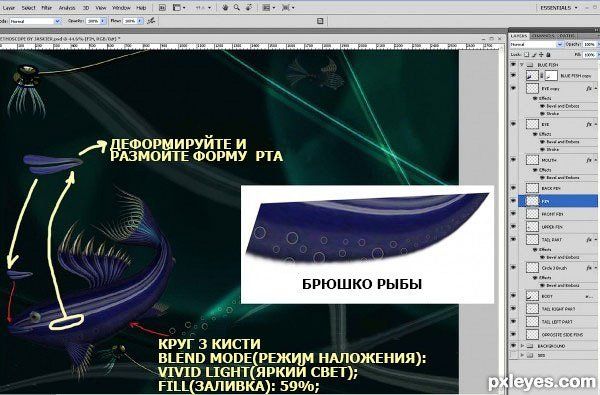
Task: Select the UPPER FIN layer
Action: click(x=559, y=227)
